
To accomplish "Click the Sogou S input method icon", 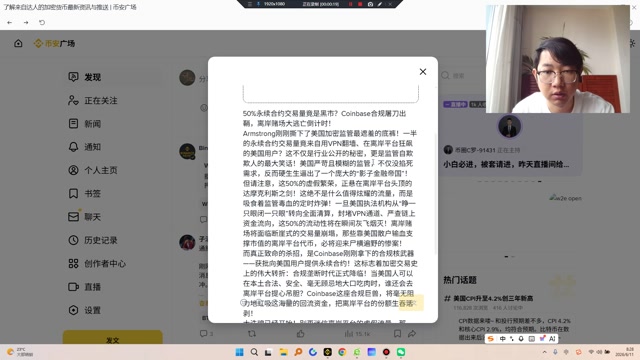I will 491,339.
